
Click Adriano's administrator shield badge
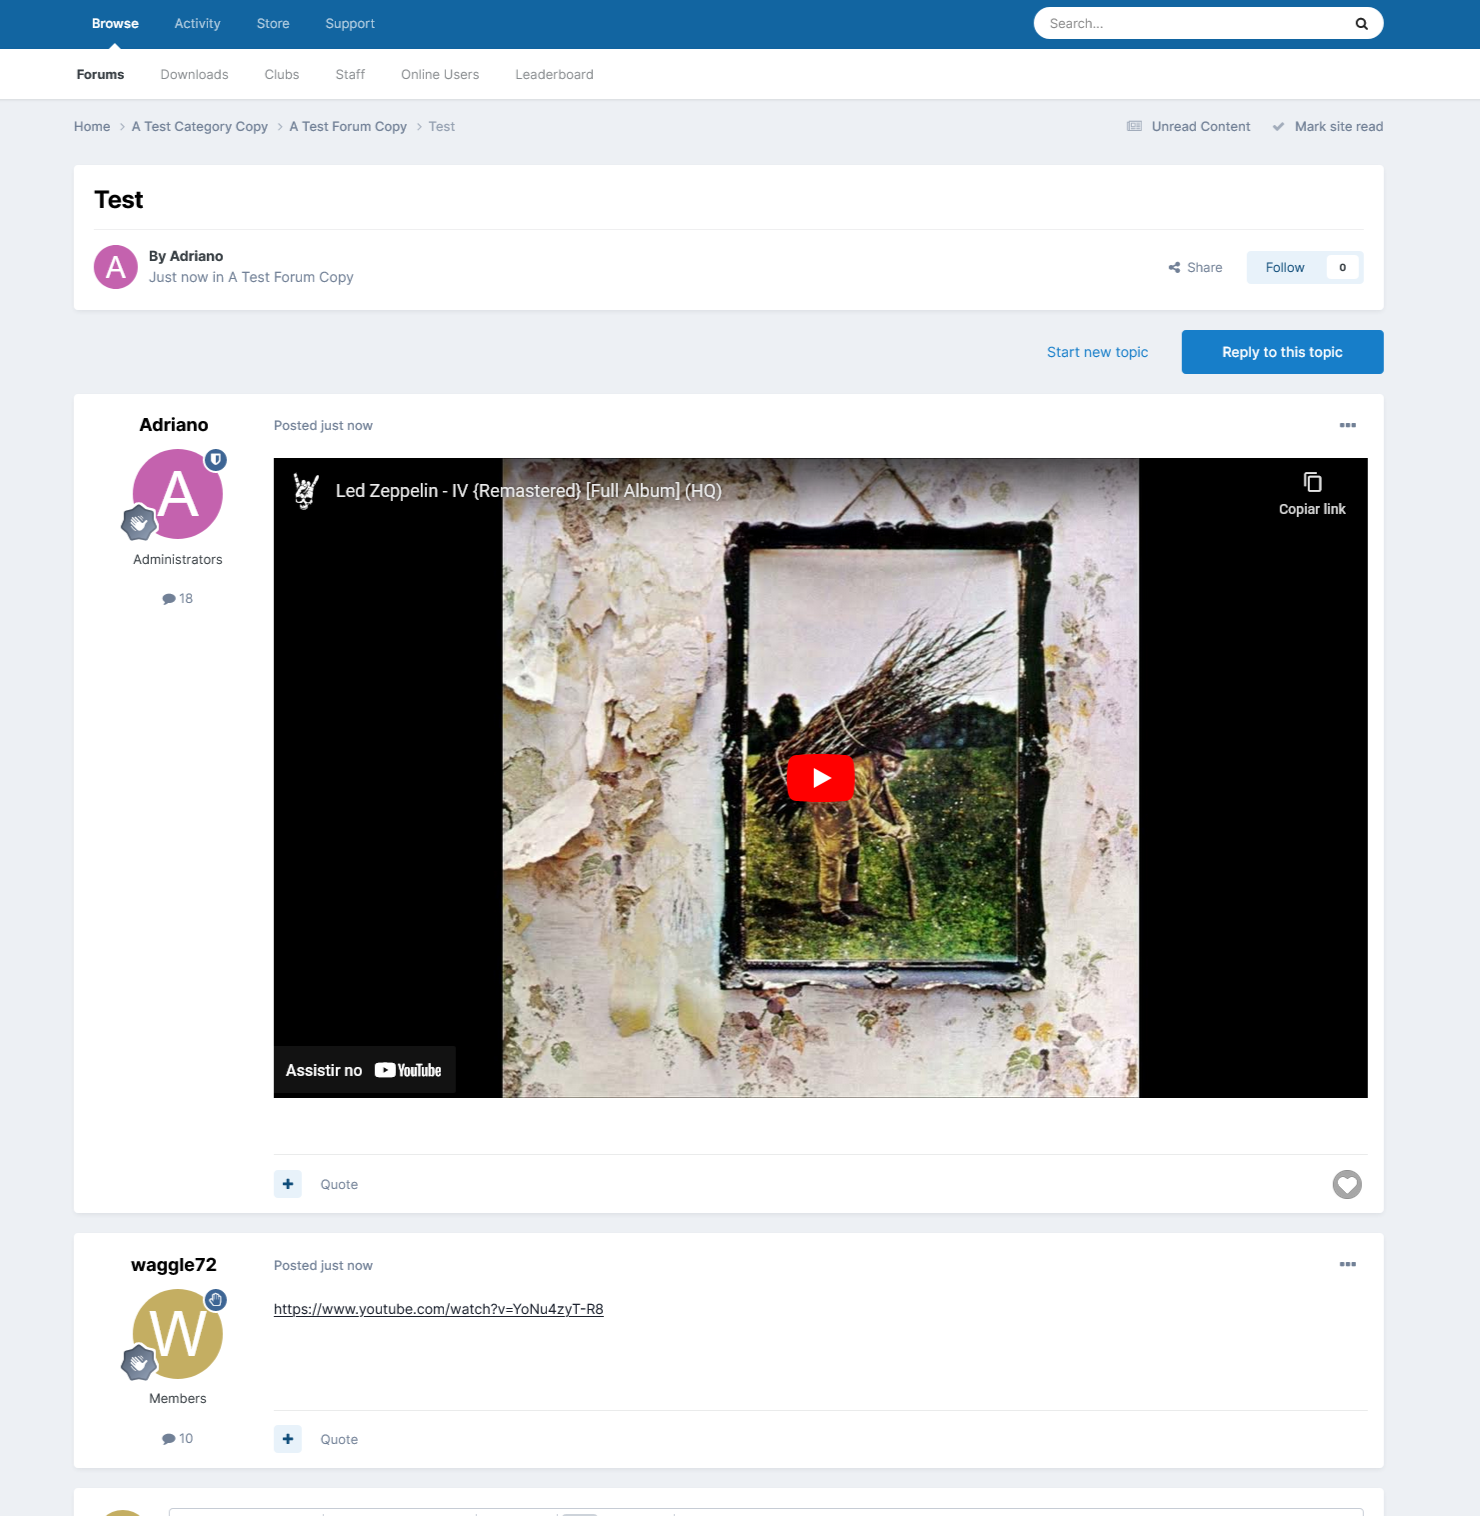[x=216, y=460]
